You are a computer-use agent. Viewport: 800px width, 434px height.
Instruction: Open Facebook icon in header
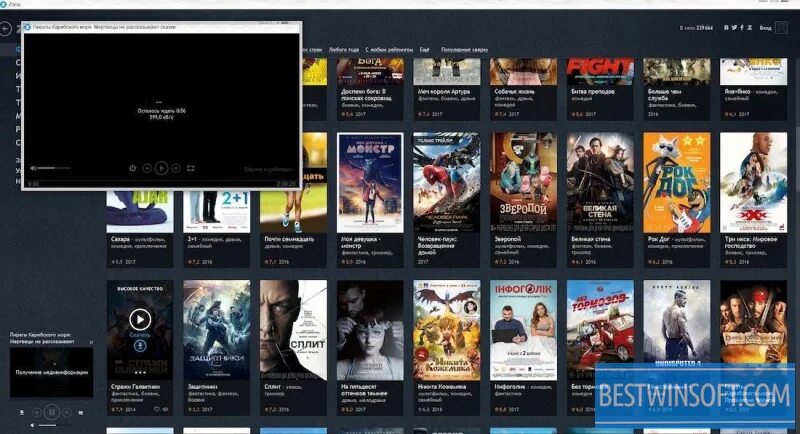pyautogui.click(x=742, y=28)
